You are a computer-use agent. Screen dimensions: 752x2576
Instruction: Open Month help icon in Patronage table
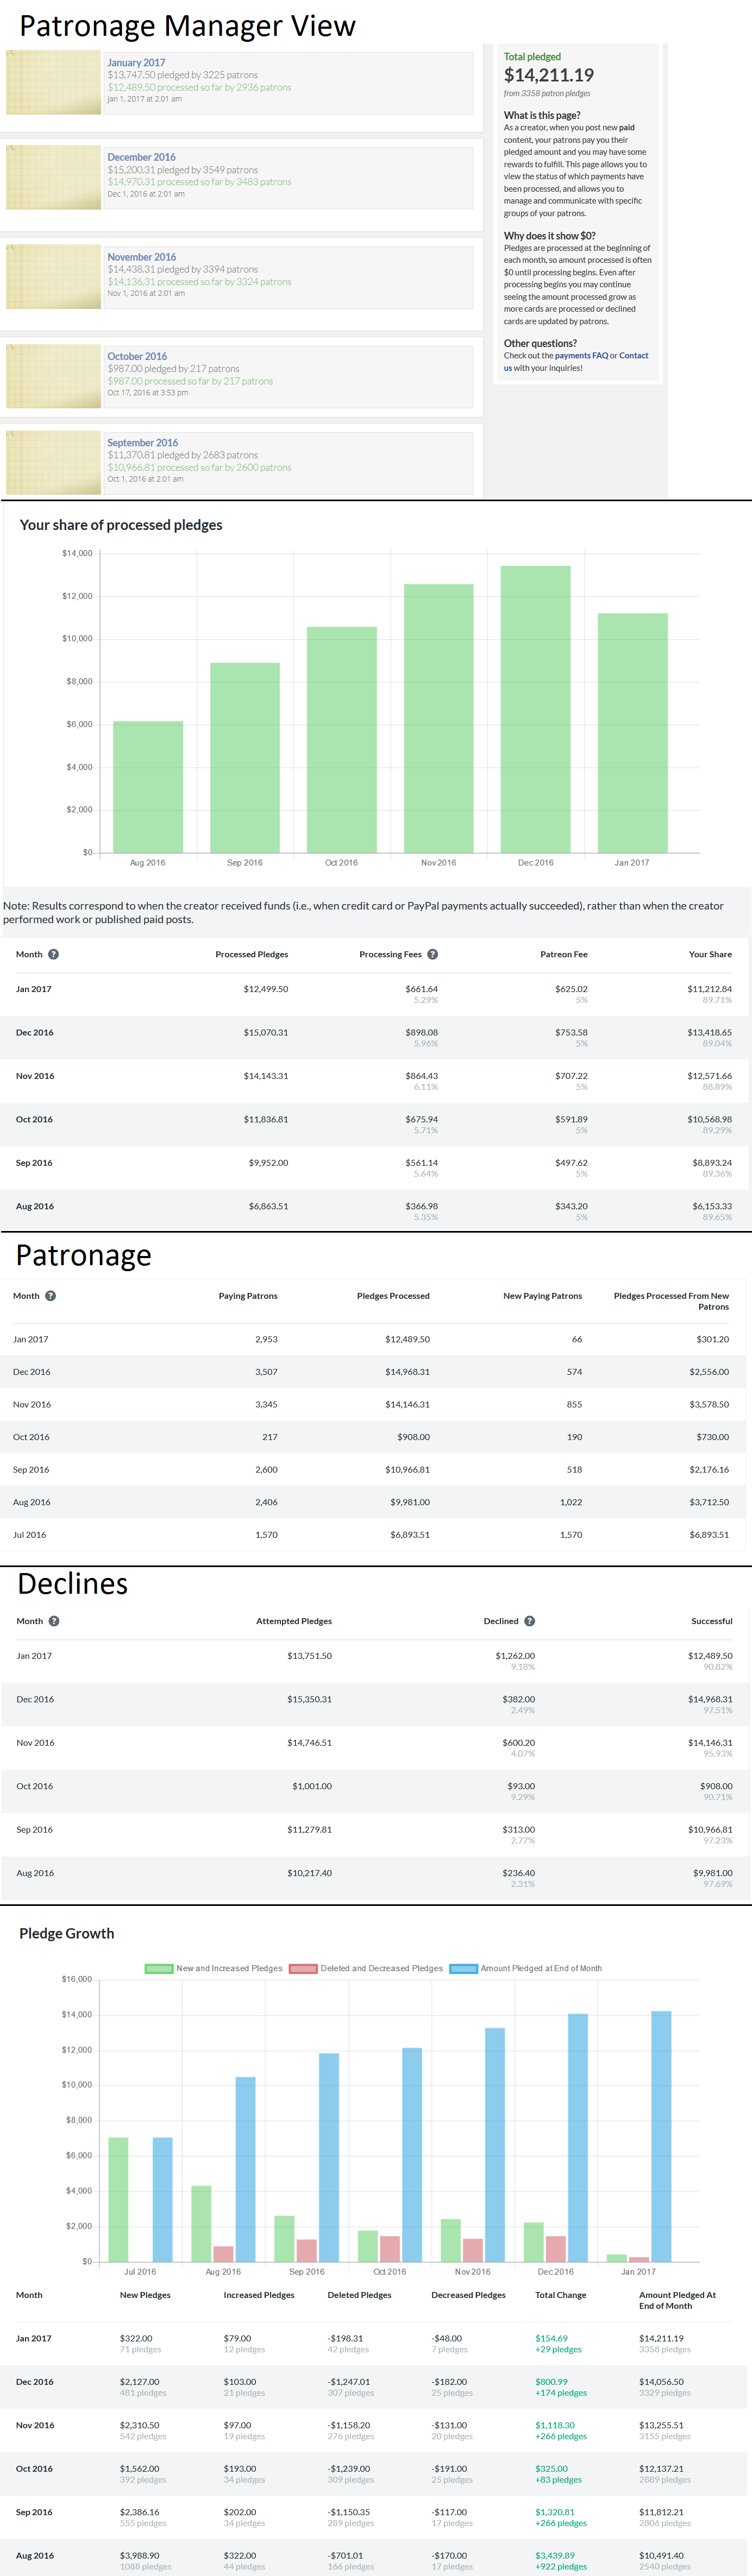(51, 1296)
